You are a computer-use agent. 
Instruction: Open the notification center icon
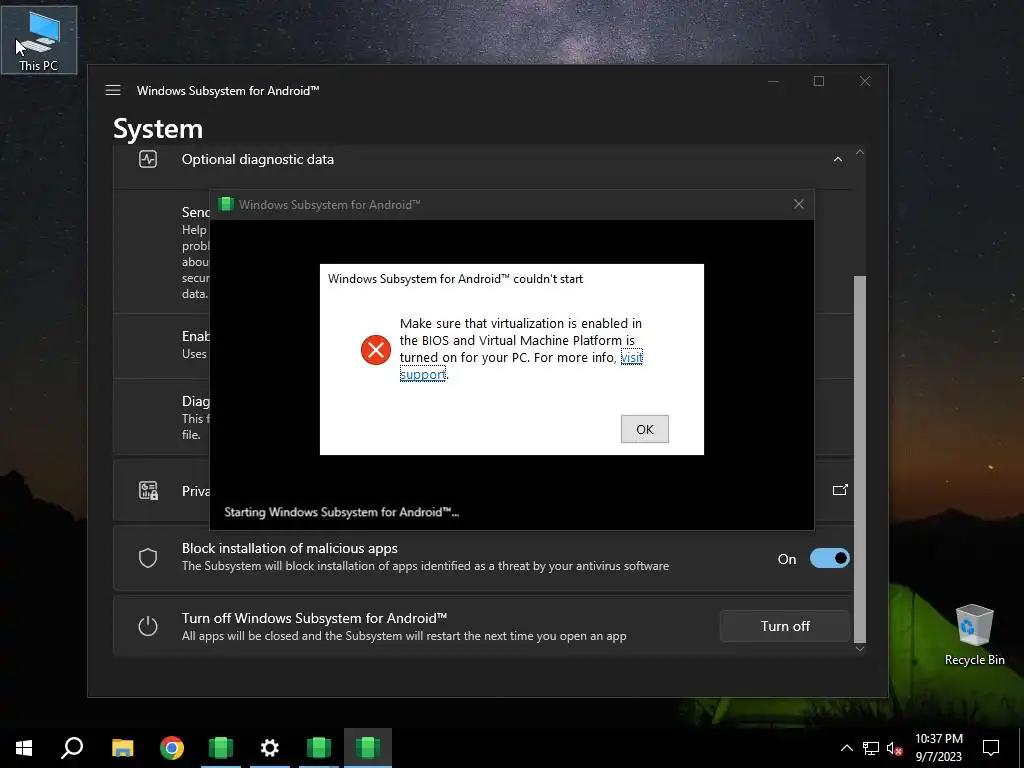(991, 748)
